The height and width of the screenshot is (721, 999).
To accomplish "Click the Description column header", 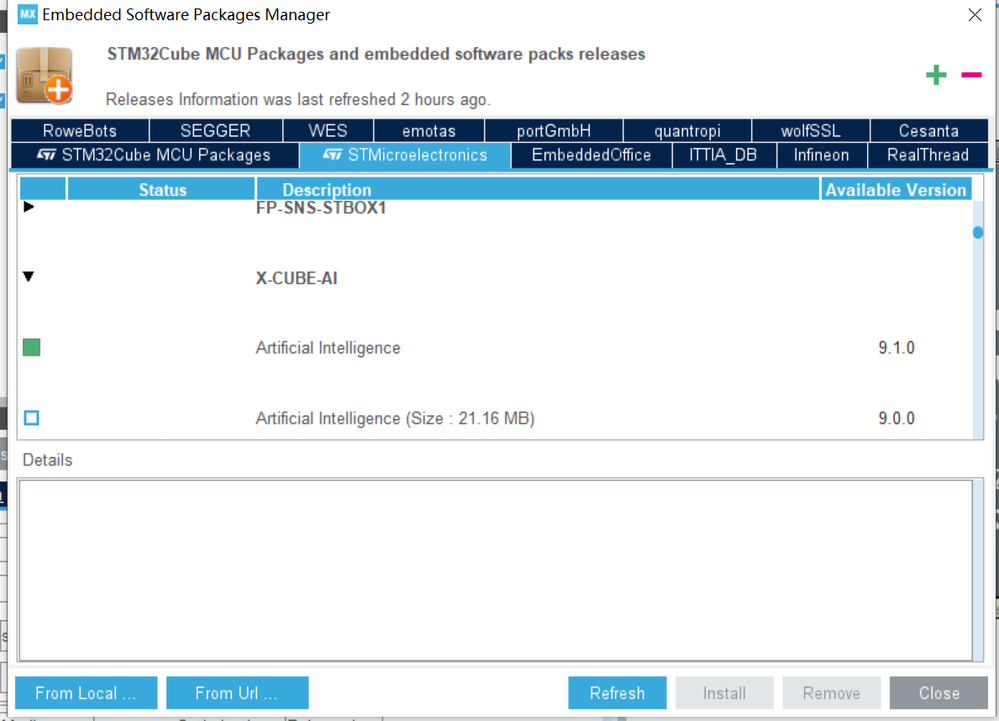I will pos(537,190).
